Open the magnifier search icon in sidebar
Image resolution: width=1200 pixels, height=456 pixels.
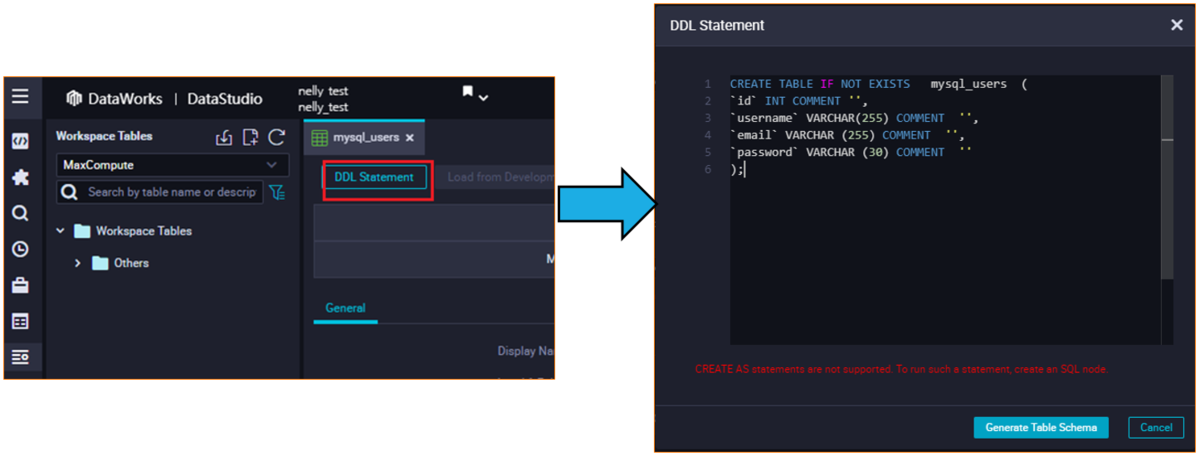(x=20, y=213)
